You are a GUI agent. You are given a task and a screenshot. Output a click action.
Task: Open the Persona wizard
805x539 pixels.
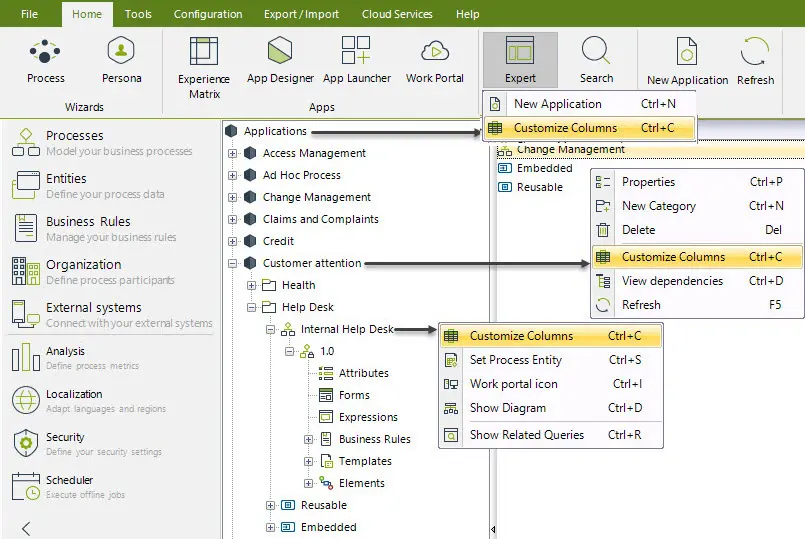[121, 61]
